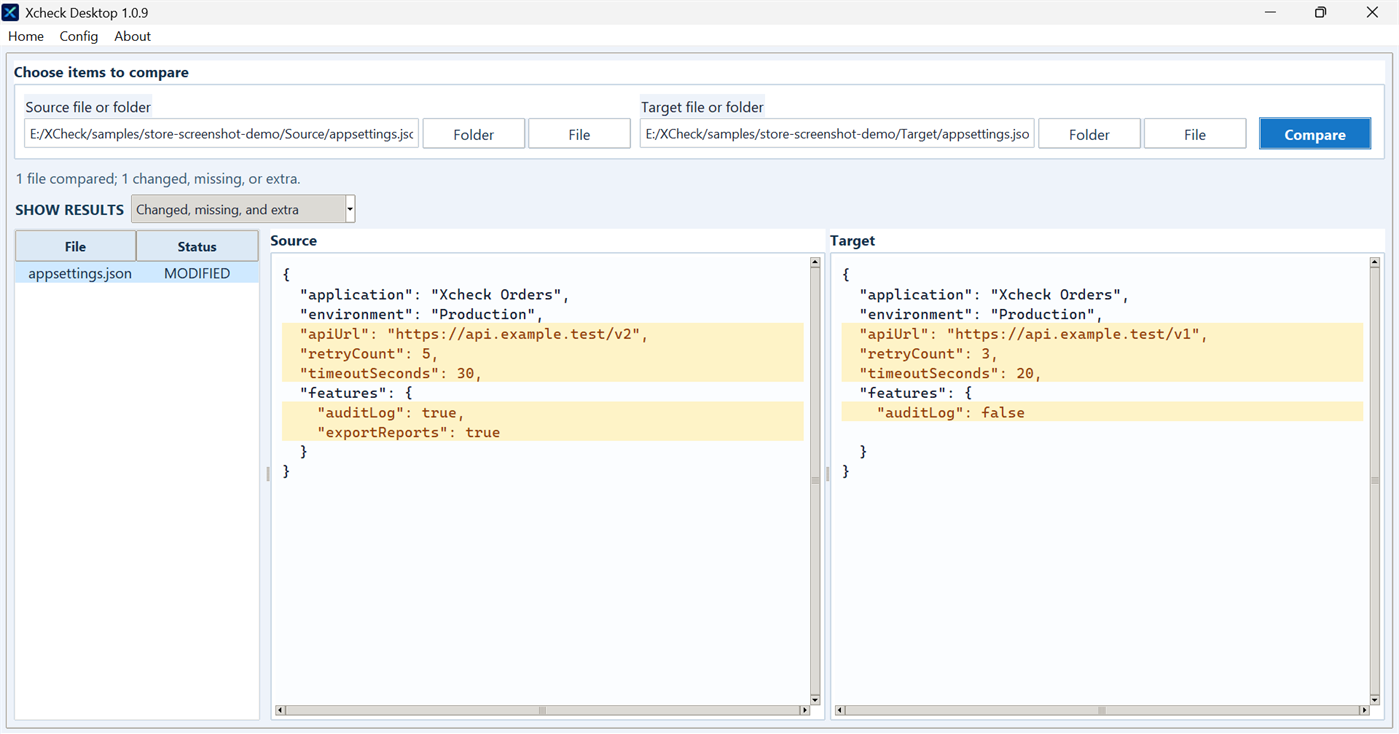Viewport: 1399px width, 734px height.
Task: Maximize the Xcheck Desktop window
Action: pos(1320,13)
